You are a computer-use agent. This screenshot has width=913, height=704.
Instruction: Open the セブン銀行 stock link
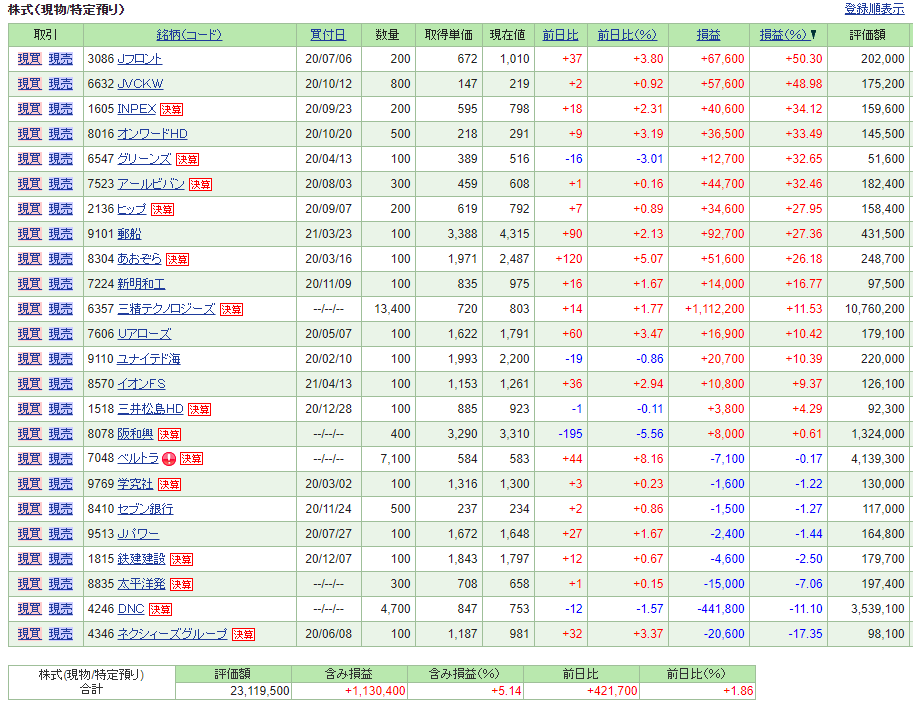(146, 510)
